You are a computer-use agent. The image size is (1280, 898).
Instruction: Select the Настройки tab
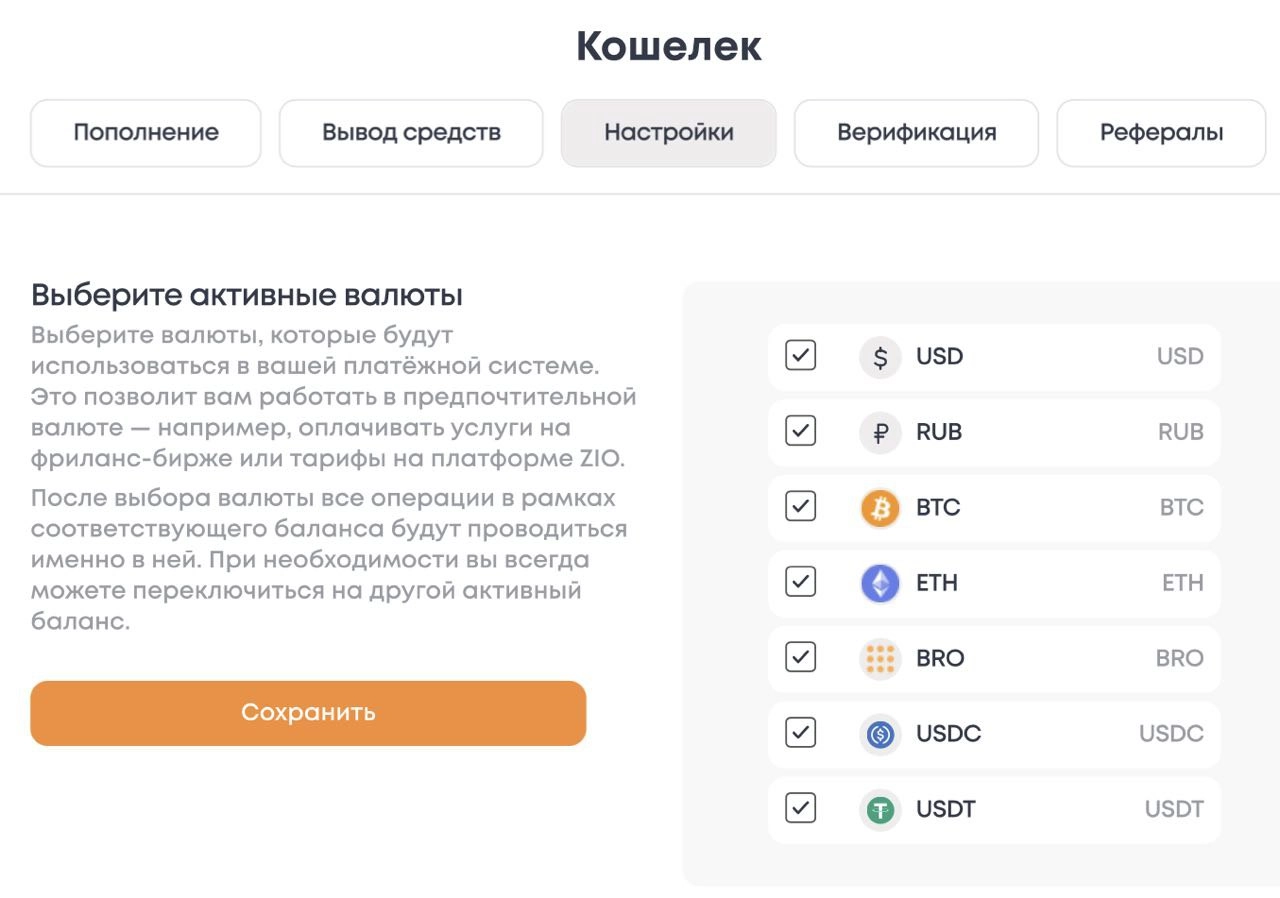coord(669,133)
